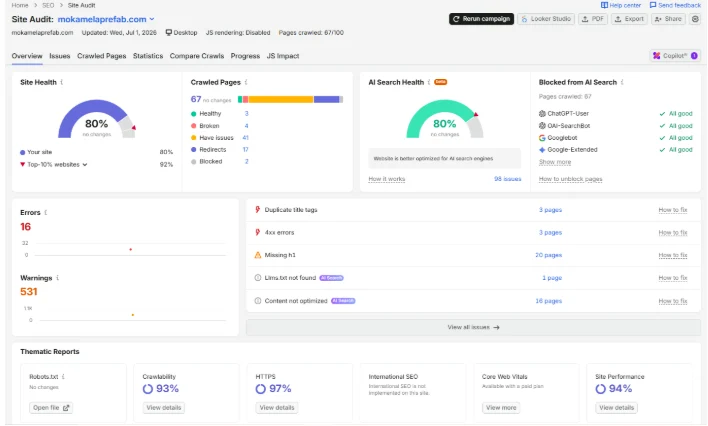Click View details under Crawlability
708x426 pixels.
point(163,408)
